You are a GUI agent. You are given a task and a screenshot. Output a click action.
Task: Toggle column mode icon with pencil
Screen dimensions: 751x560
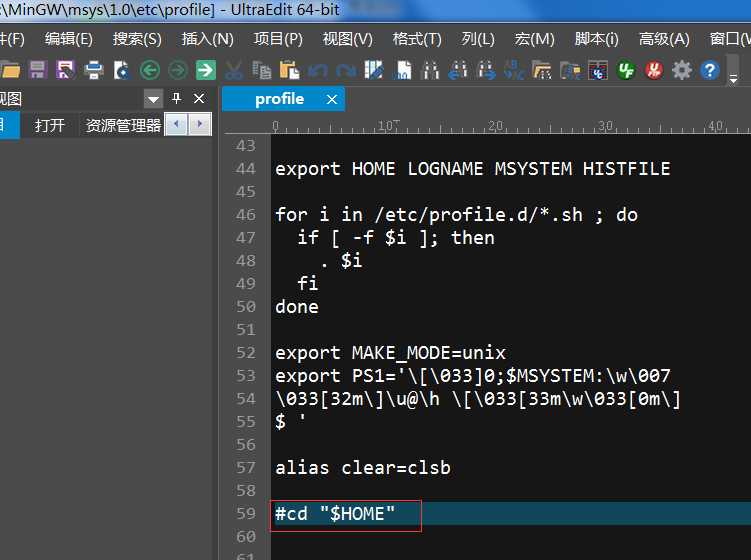374,70
